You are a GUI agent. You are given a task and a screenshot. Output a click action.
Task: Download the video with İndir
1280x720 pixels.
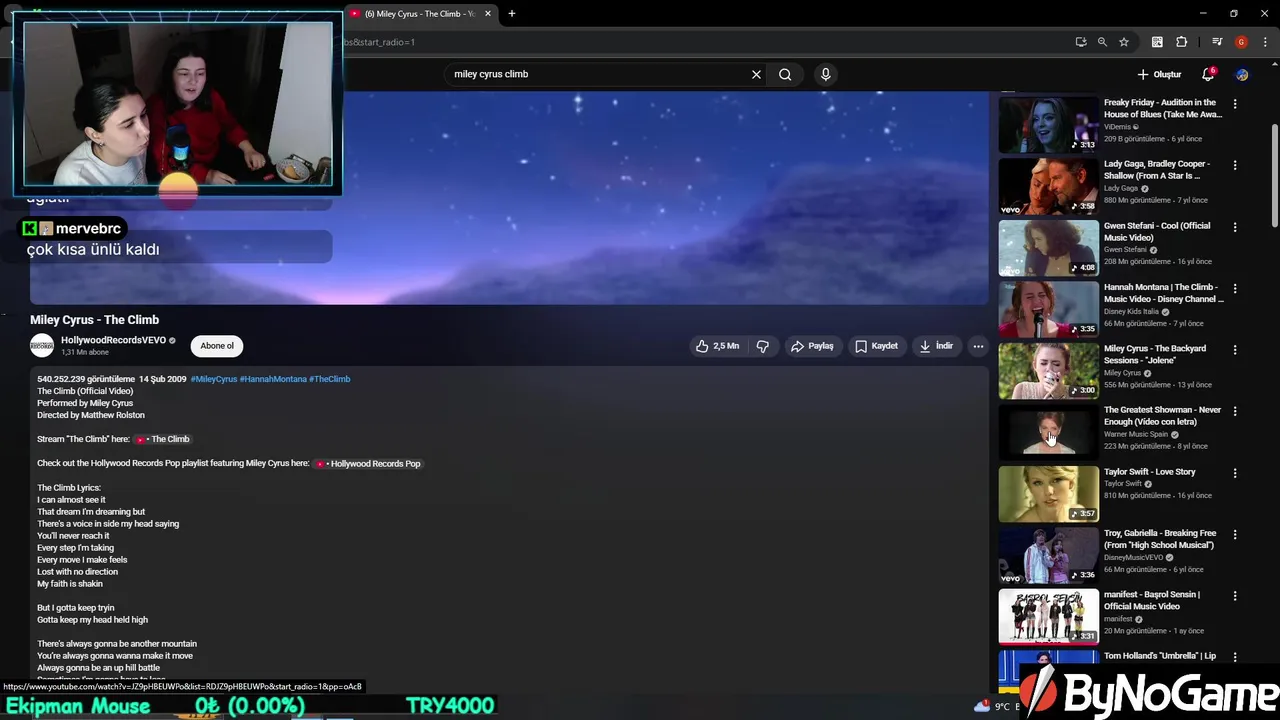[x=937, y=346]
